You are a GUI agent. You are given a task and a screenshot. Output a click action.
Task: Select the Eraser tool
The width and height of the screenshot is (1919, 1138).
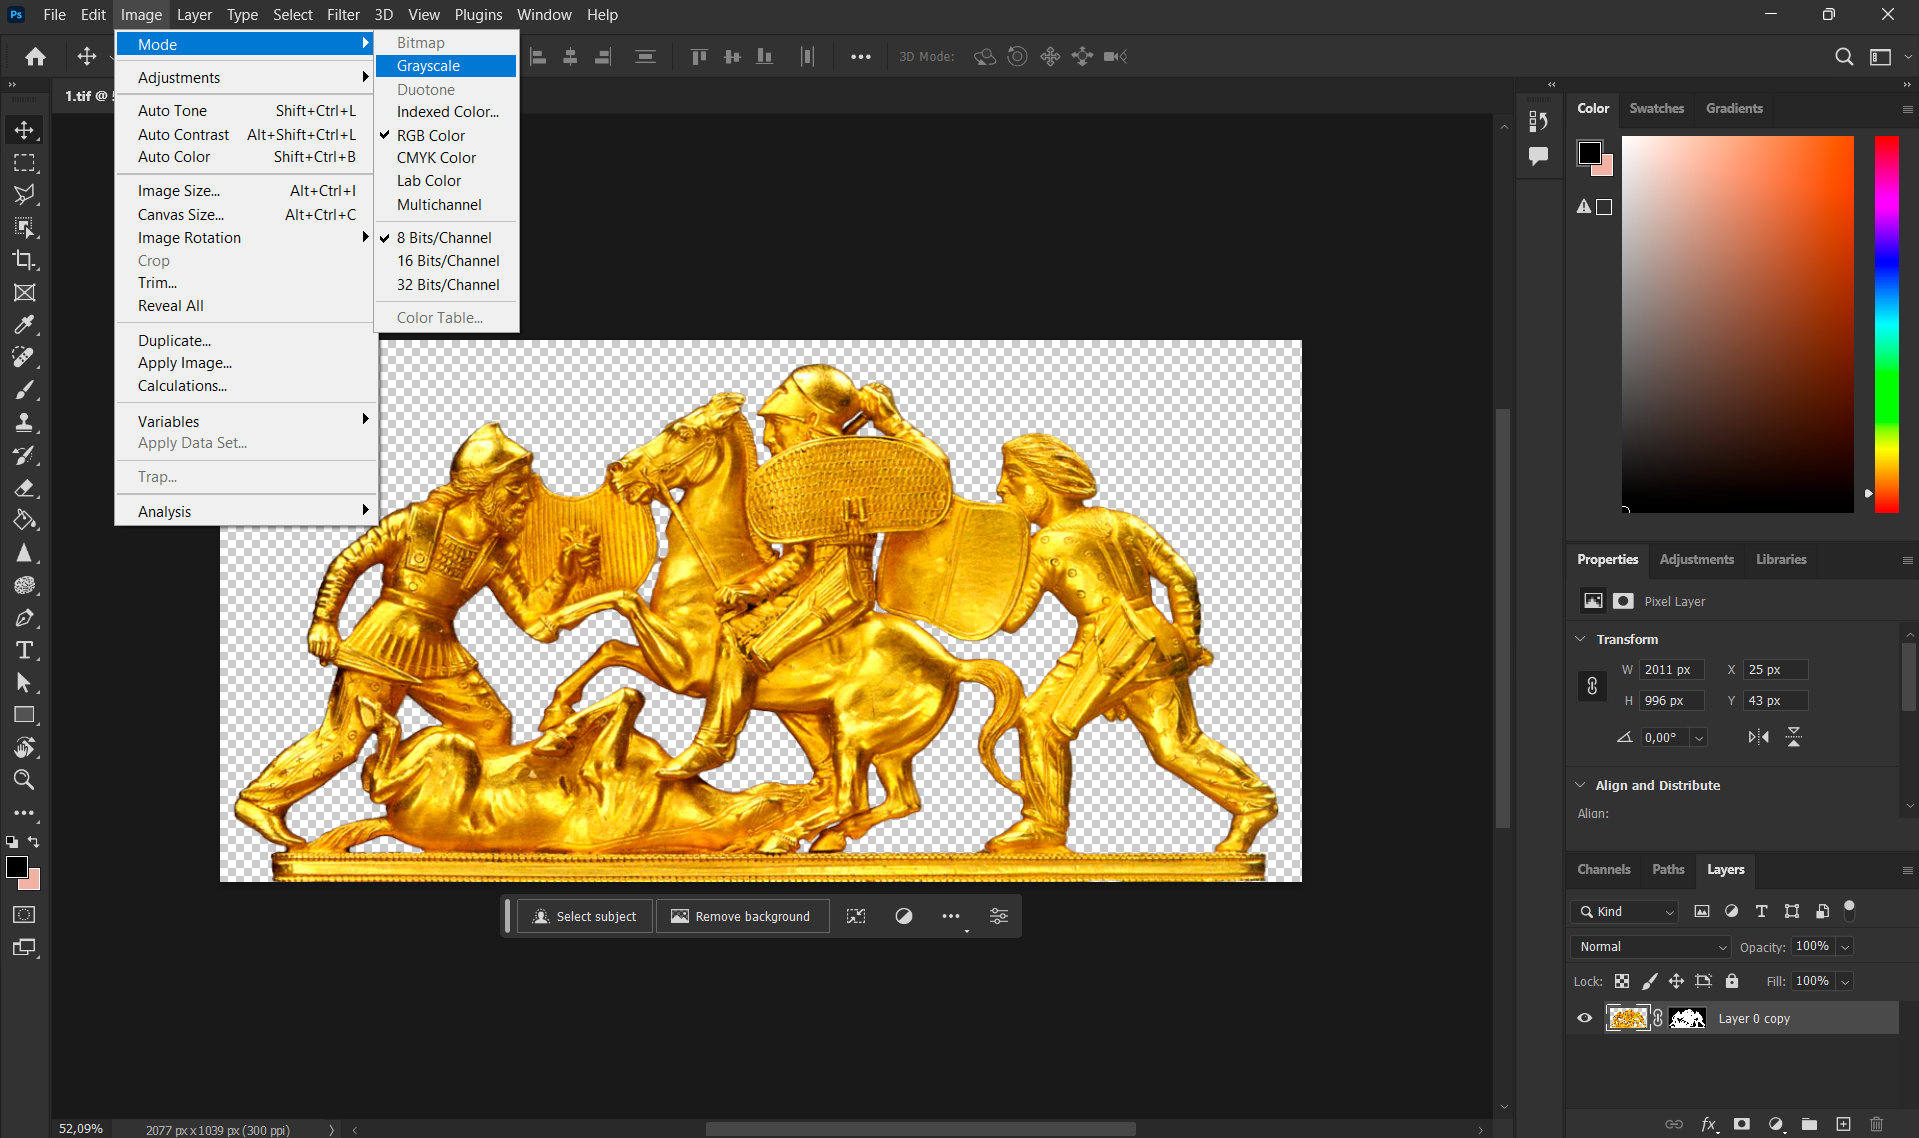click(x=24, y=488)
